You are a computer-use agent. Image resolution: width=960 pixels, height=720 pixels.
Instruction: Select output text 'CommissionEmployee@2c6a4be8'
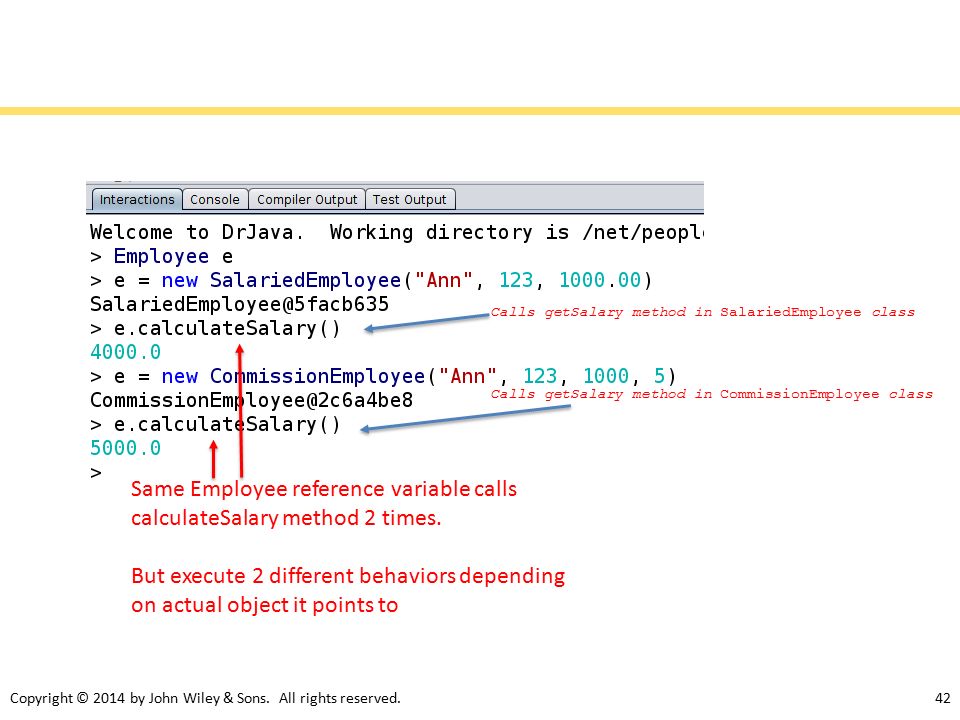(x=252, y=400)
